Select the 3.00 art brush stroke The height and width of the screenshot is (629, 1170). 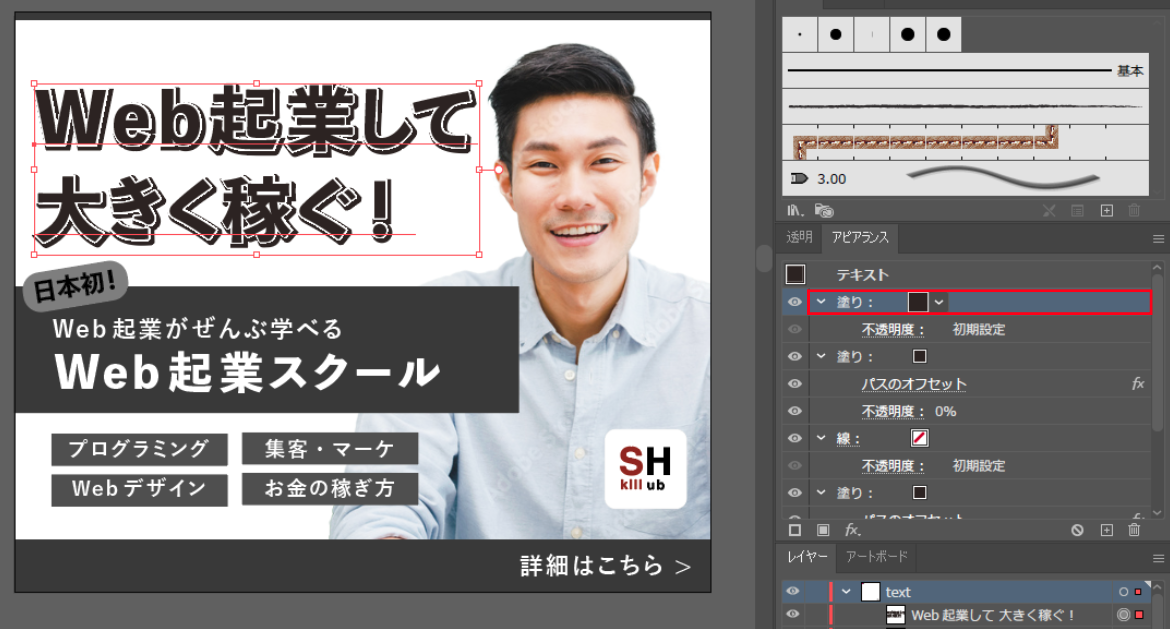966,178
